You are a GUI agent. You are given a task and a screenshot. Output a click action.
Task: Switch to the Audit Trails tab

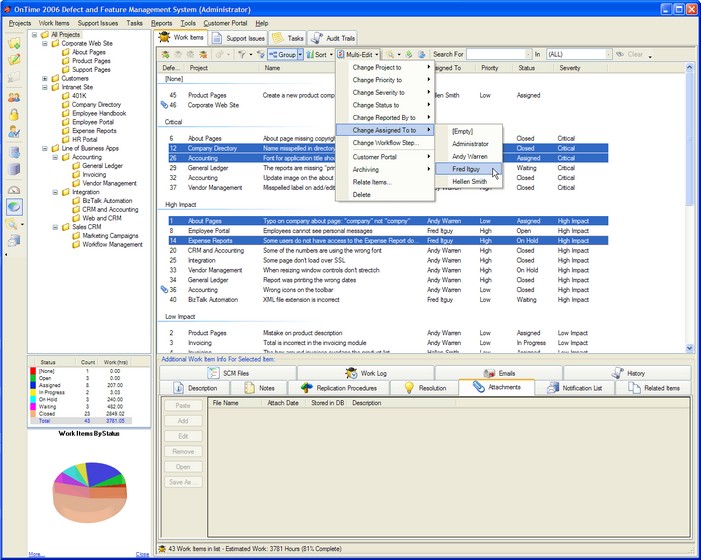[x=333, y=38]
